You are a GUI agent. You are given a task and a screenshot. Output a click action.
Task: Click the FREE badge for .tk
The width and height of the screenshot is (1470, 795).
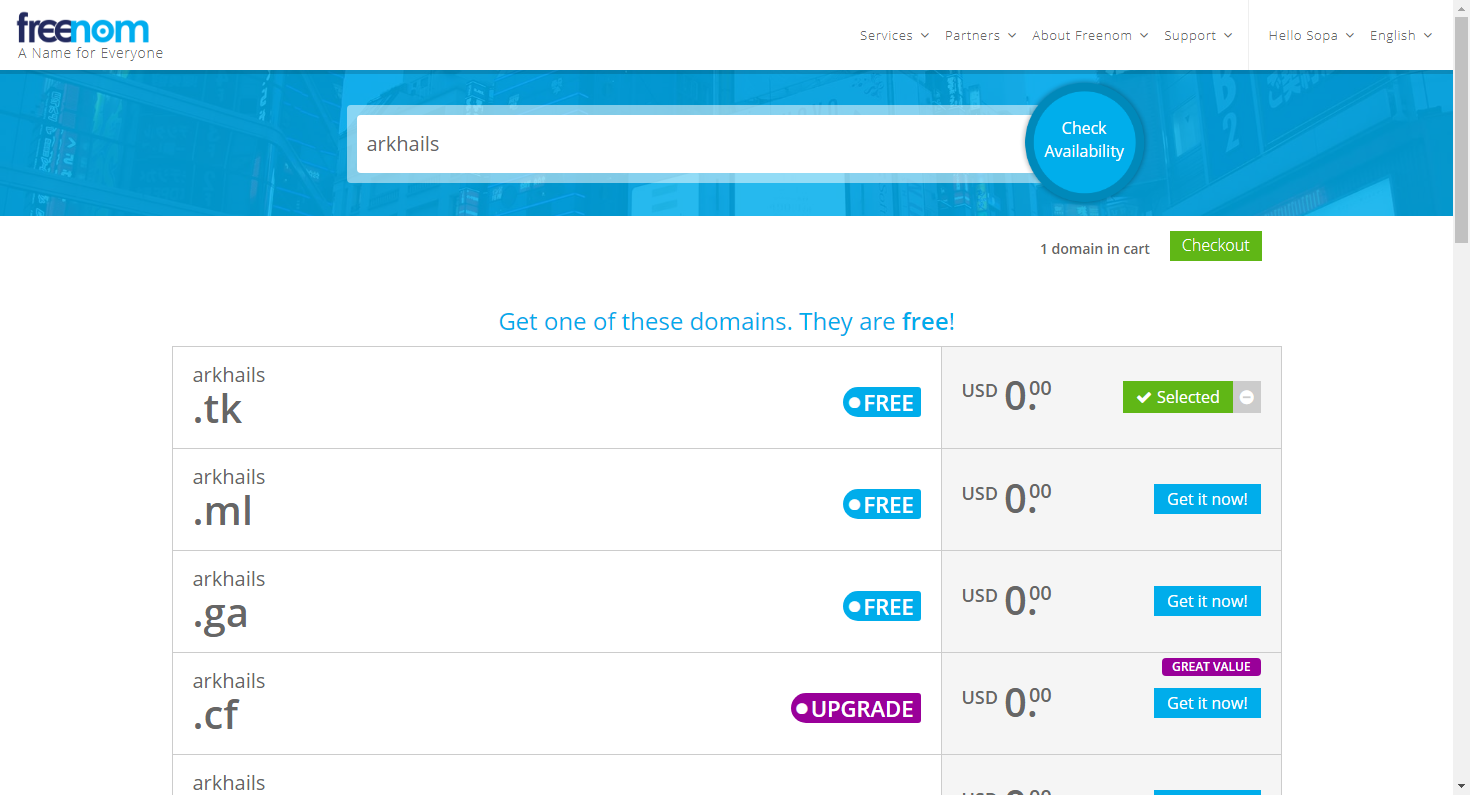click(x=882, y=403)
